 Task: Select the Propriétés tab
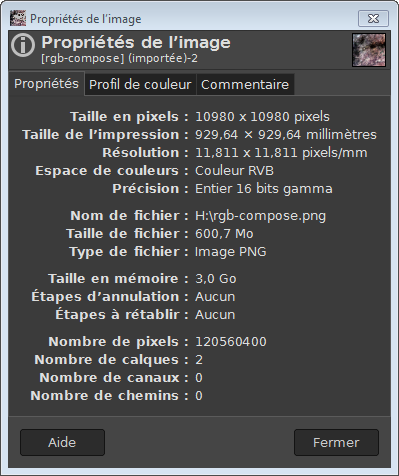pos(46,84)
